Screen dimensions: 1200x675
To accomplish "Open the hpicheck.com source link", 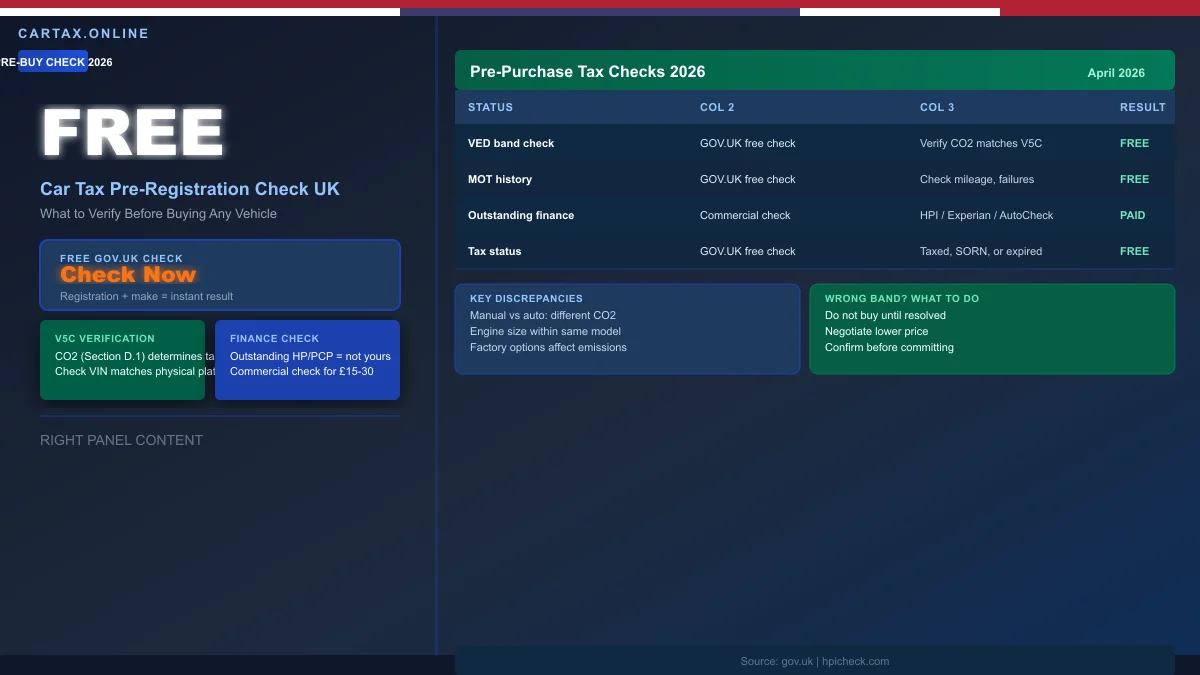I will [854, 661].
